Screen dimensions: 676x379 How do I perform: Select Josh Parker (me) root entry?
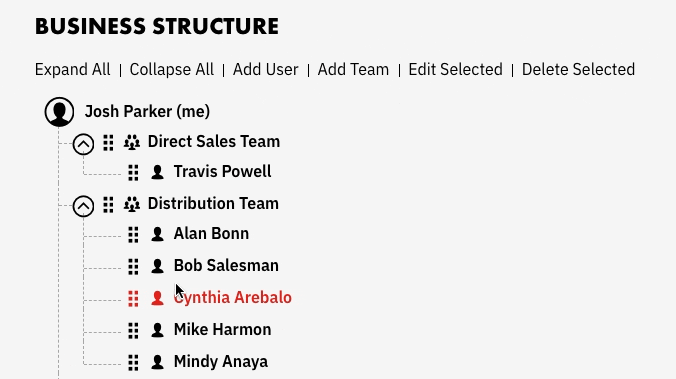pos(147,111)
